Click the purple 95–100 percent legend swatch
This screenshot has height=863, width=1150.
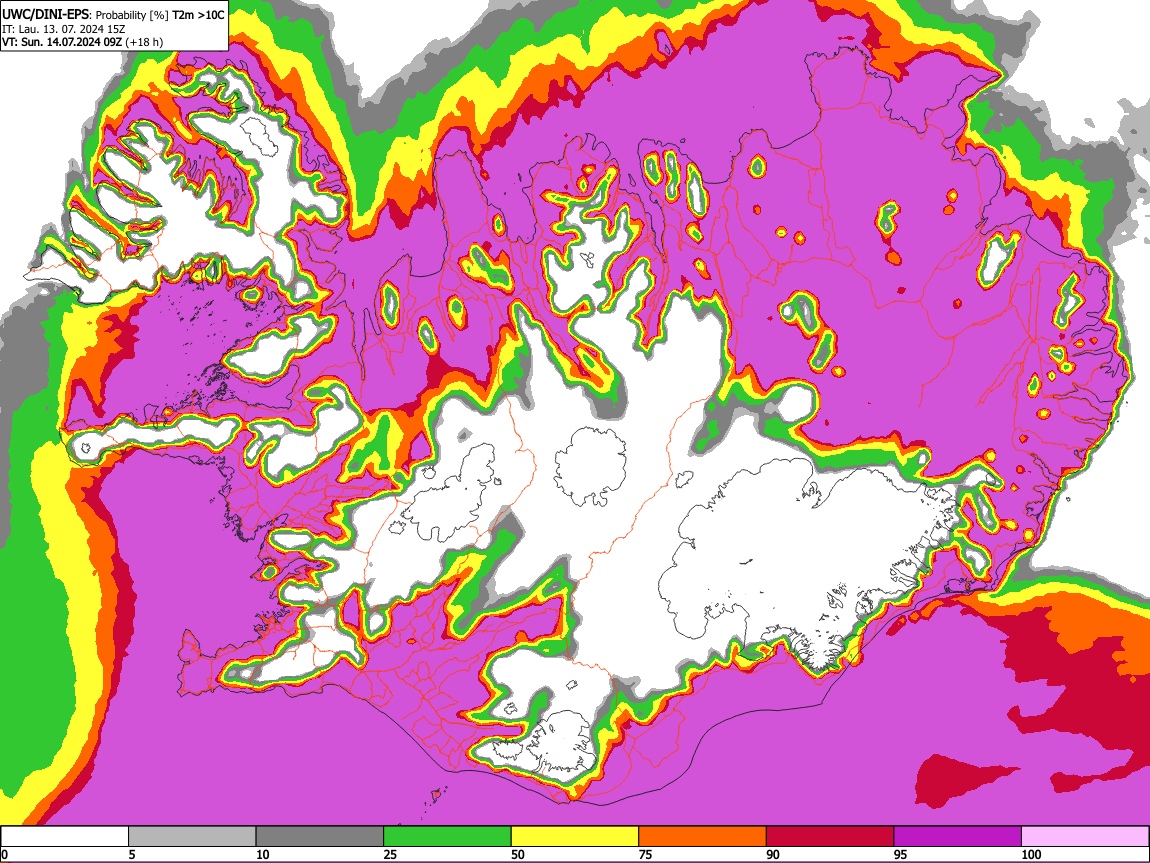[958, 836]
